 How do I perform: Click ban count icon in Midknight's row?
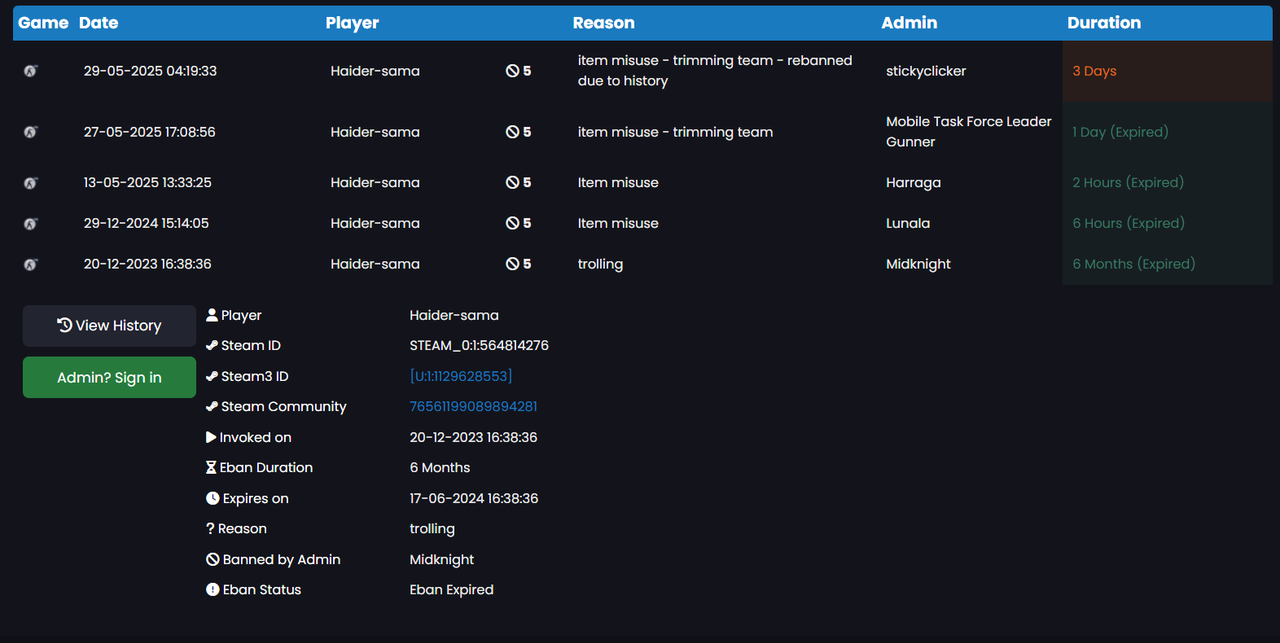click(512, 264)
